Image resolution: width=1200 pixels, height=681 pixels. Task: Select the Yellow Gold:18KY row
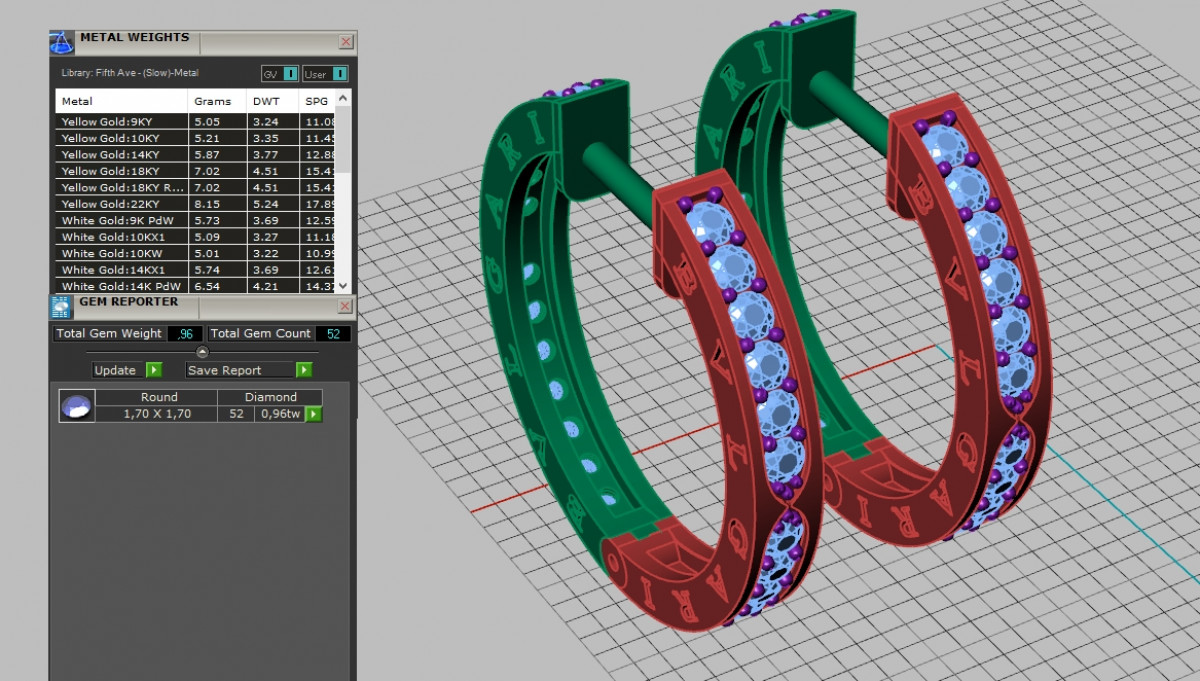coord(120,171)
